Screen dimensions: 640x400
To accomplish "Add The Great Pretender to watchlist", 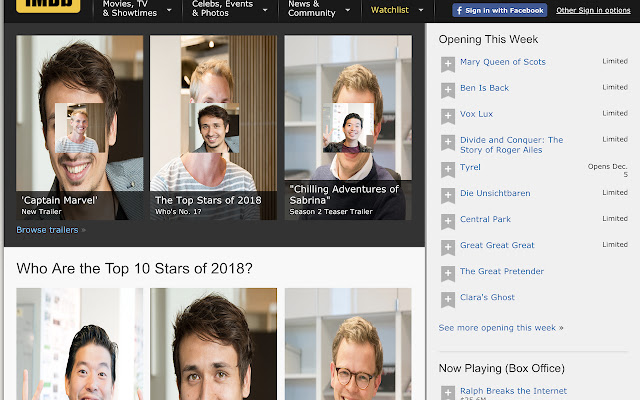I will pos(448,273).
